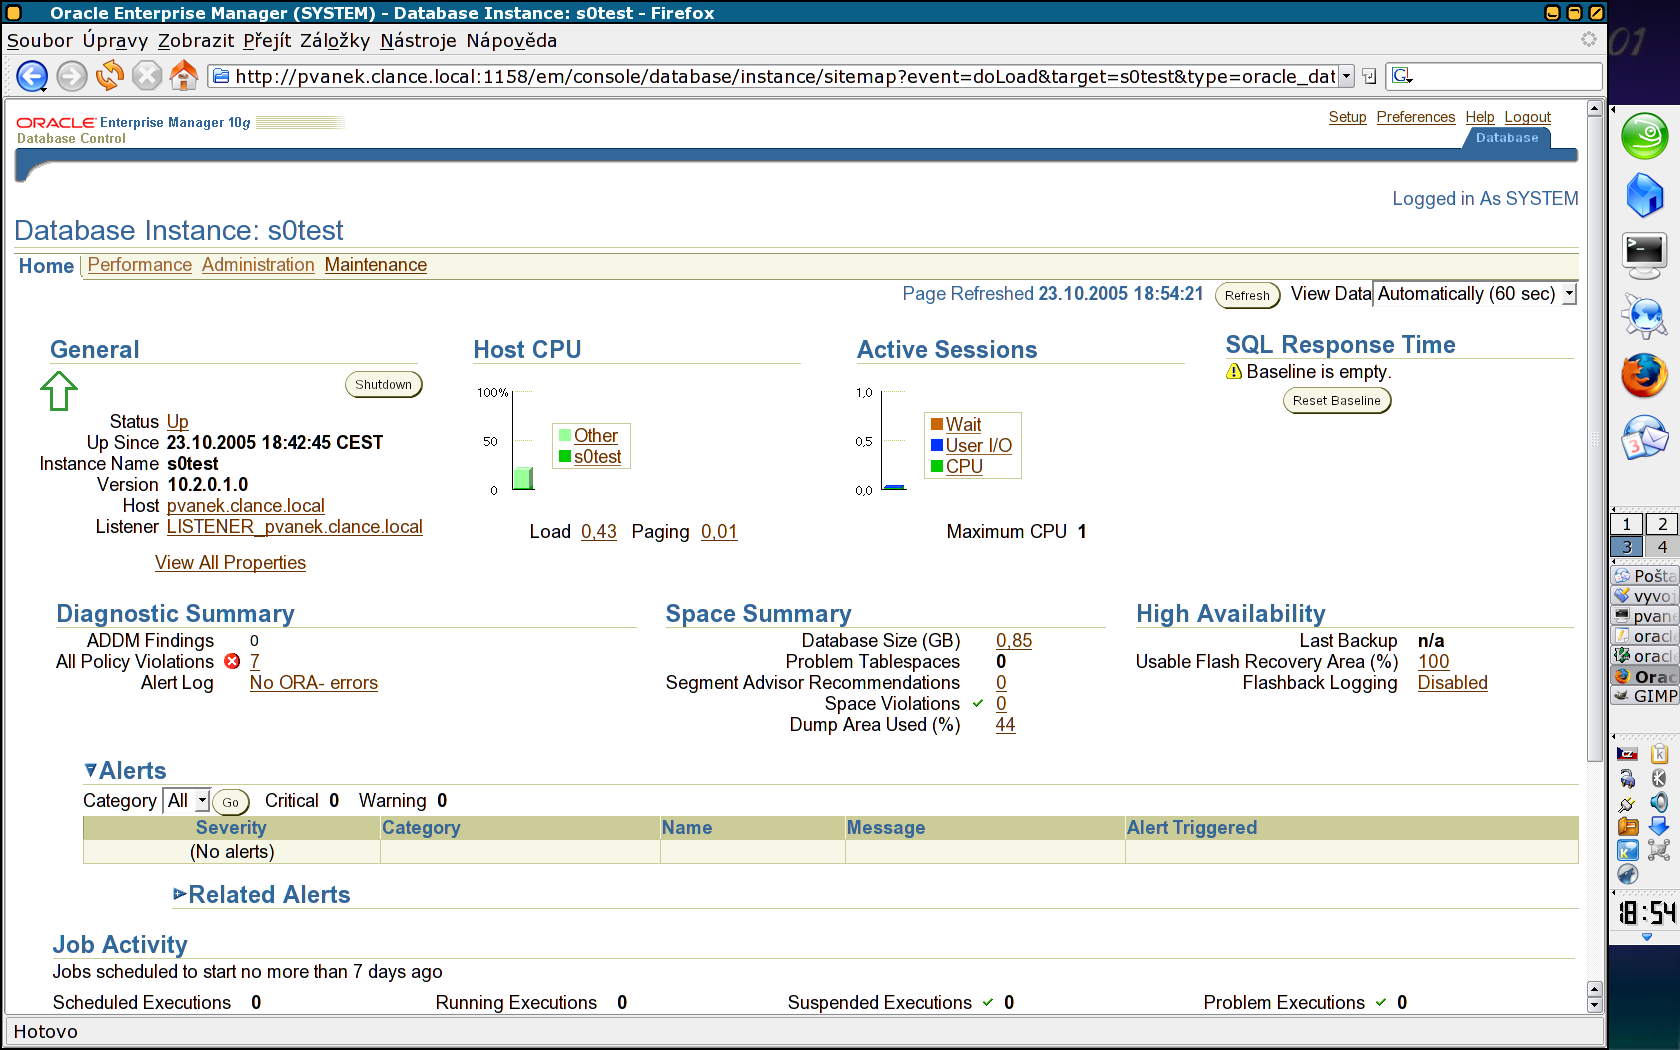Expand the Related Alerts section
Image resolution: width=1680 pixels, height=1050 pixels.
(180, 894)
